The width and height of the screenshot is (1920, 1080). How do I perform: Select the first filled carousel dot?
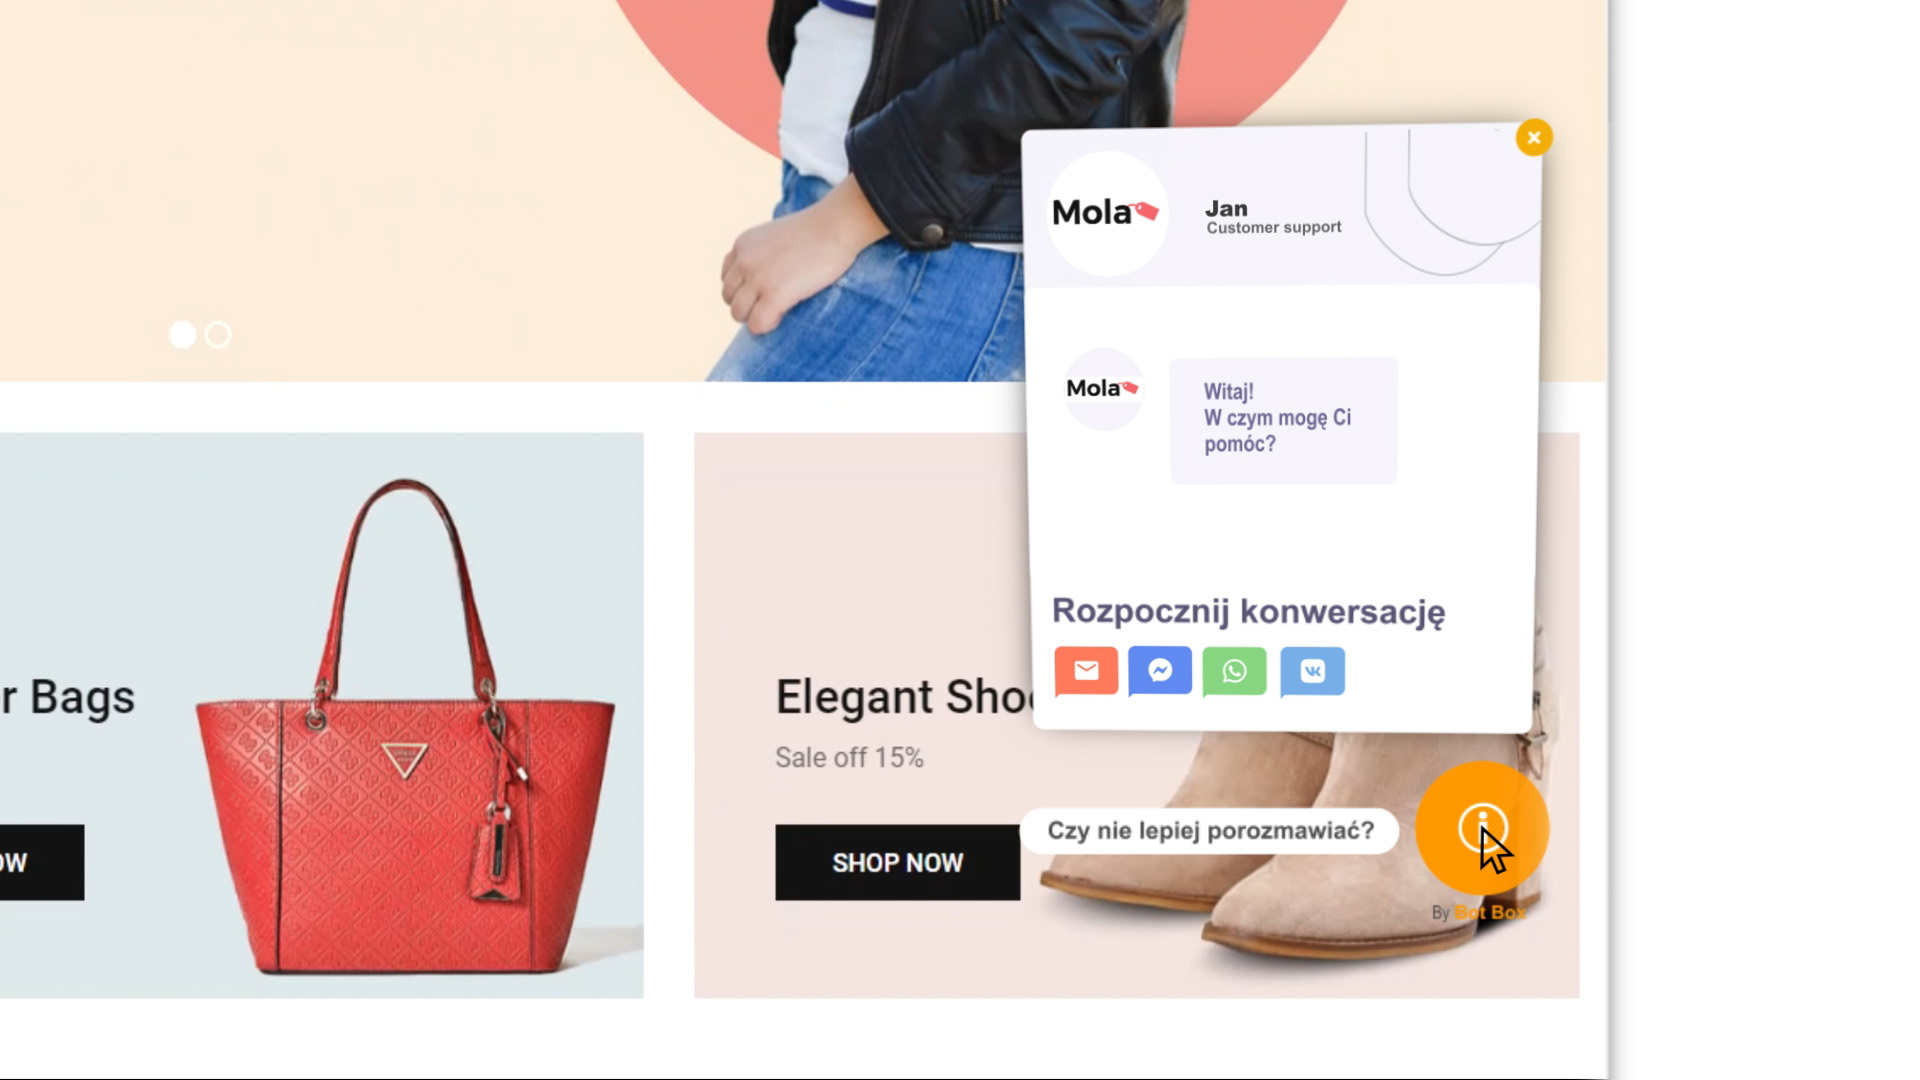(182, 334)
